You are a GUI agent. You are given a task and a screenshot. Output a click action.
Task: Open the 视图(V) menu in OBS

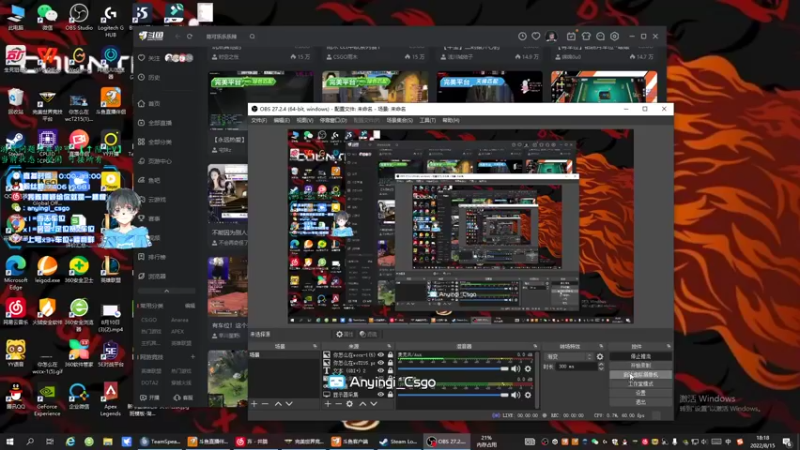(x=305, y=120)
